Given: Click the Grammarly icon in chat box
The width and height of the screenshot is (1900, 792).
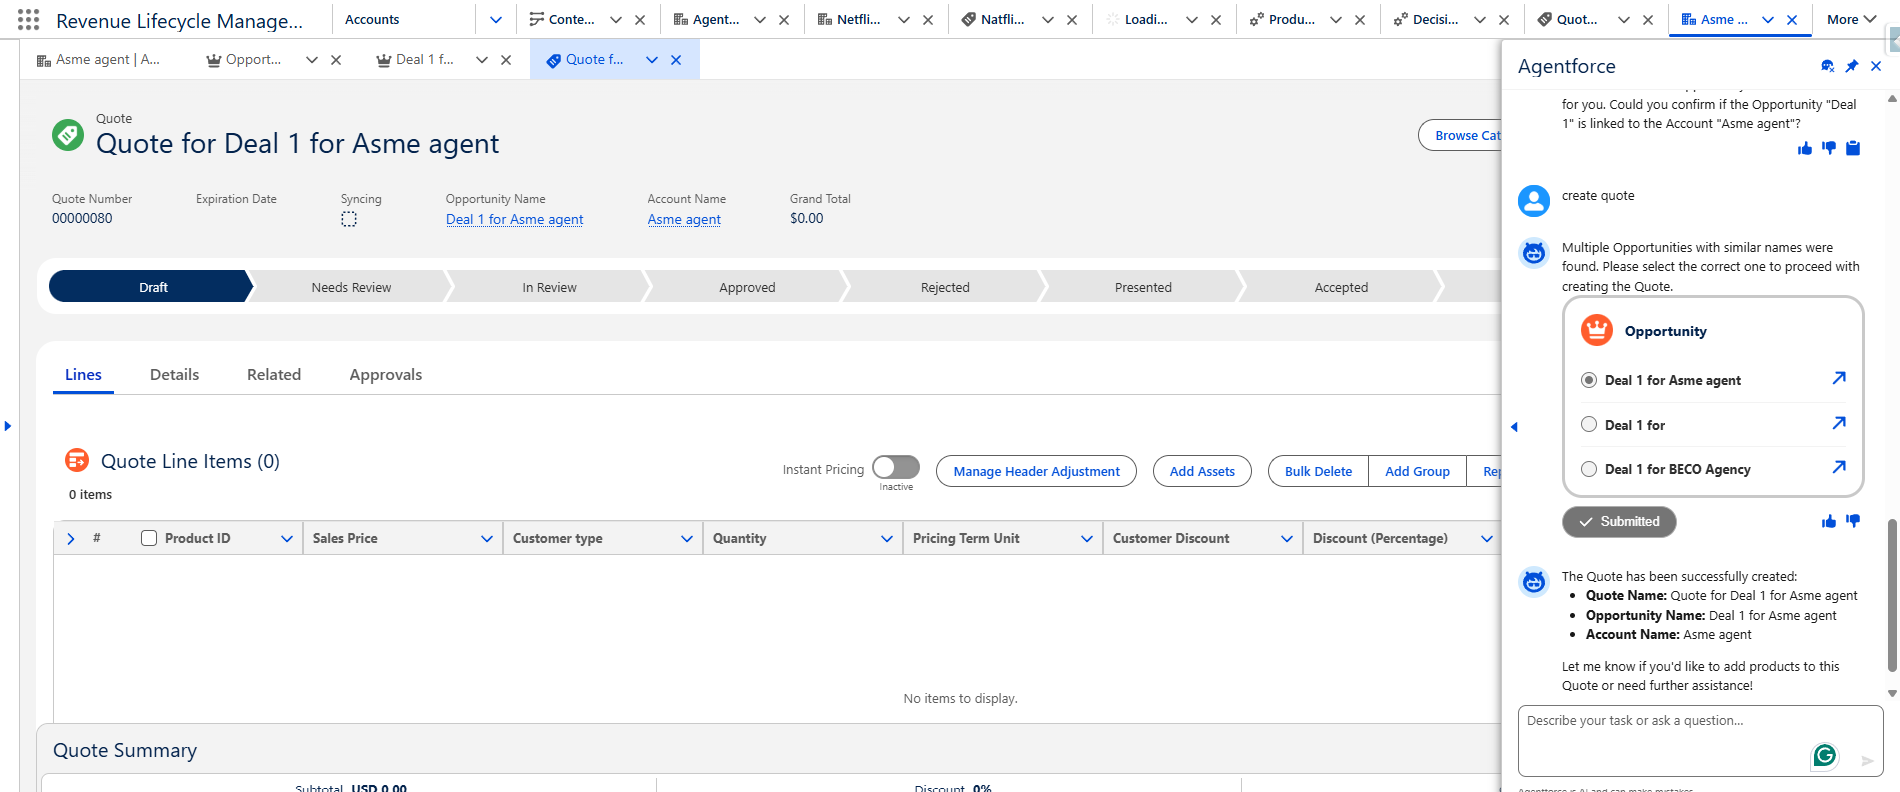Looking at the screenshot, I should point(1825,756).
